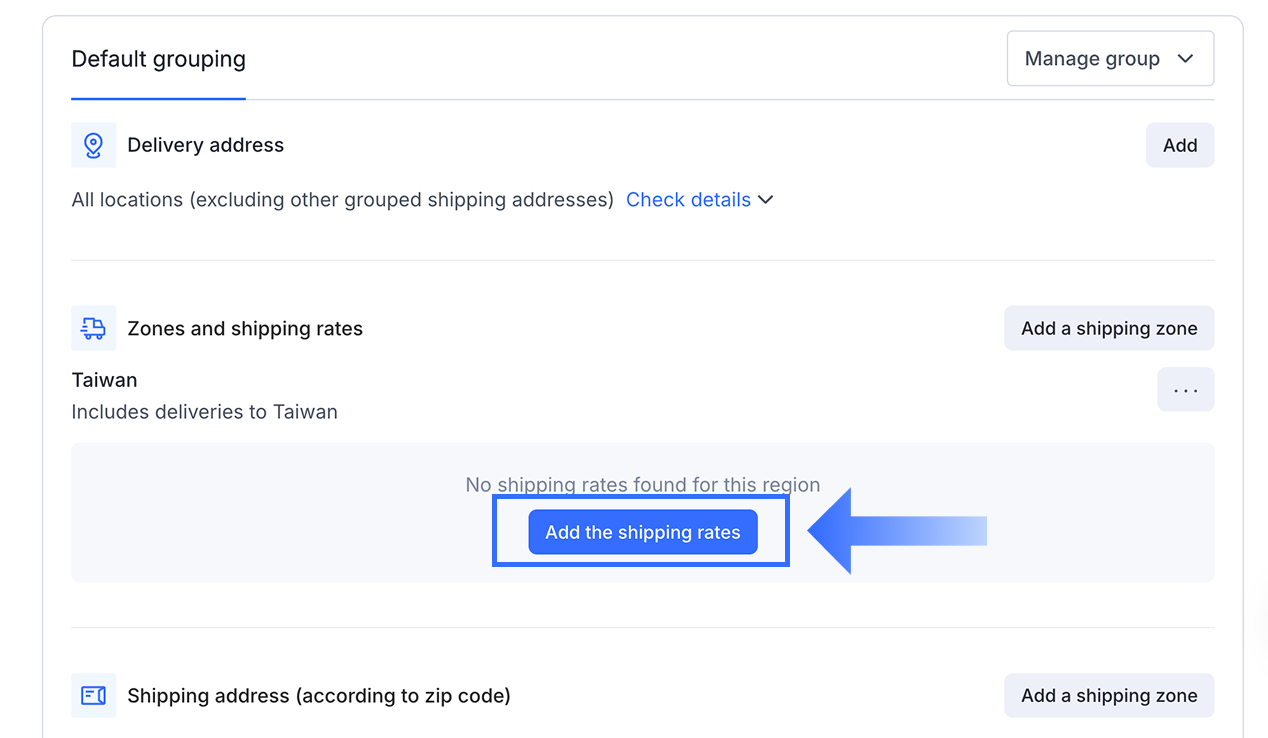Add a shipping zone for zip code shipping

(x=1108, y=696)
